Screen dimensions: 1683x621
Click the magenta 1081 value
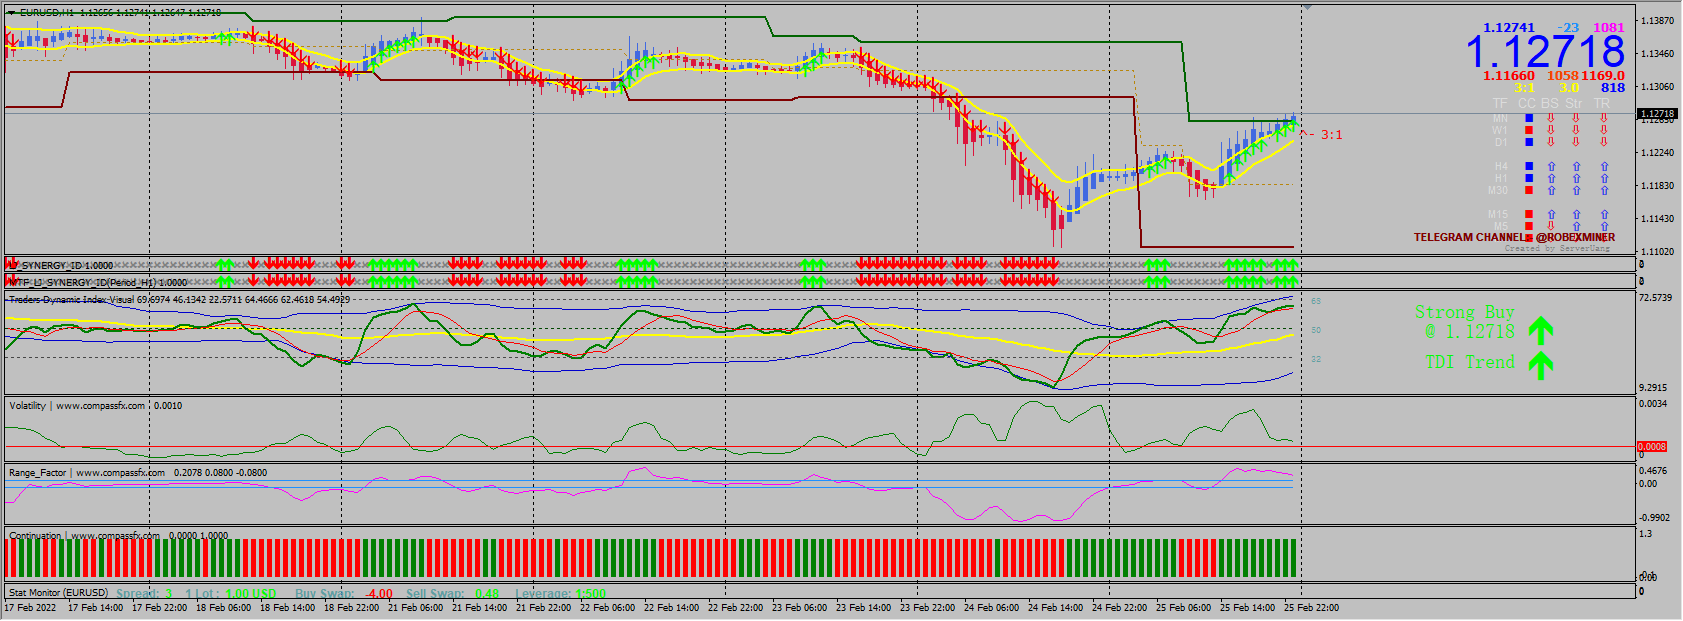[x=1609, y=27]
